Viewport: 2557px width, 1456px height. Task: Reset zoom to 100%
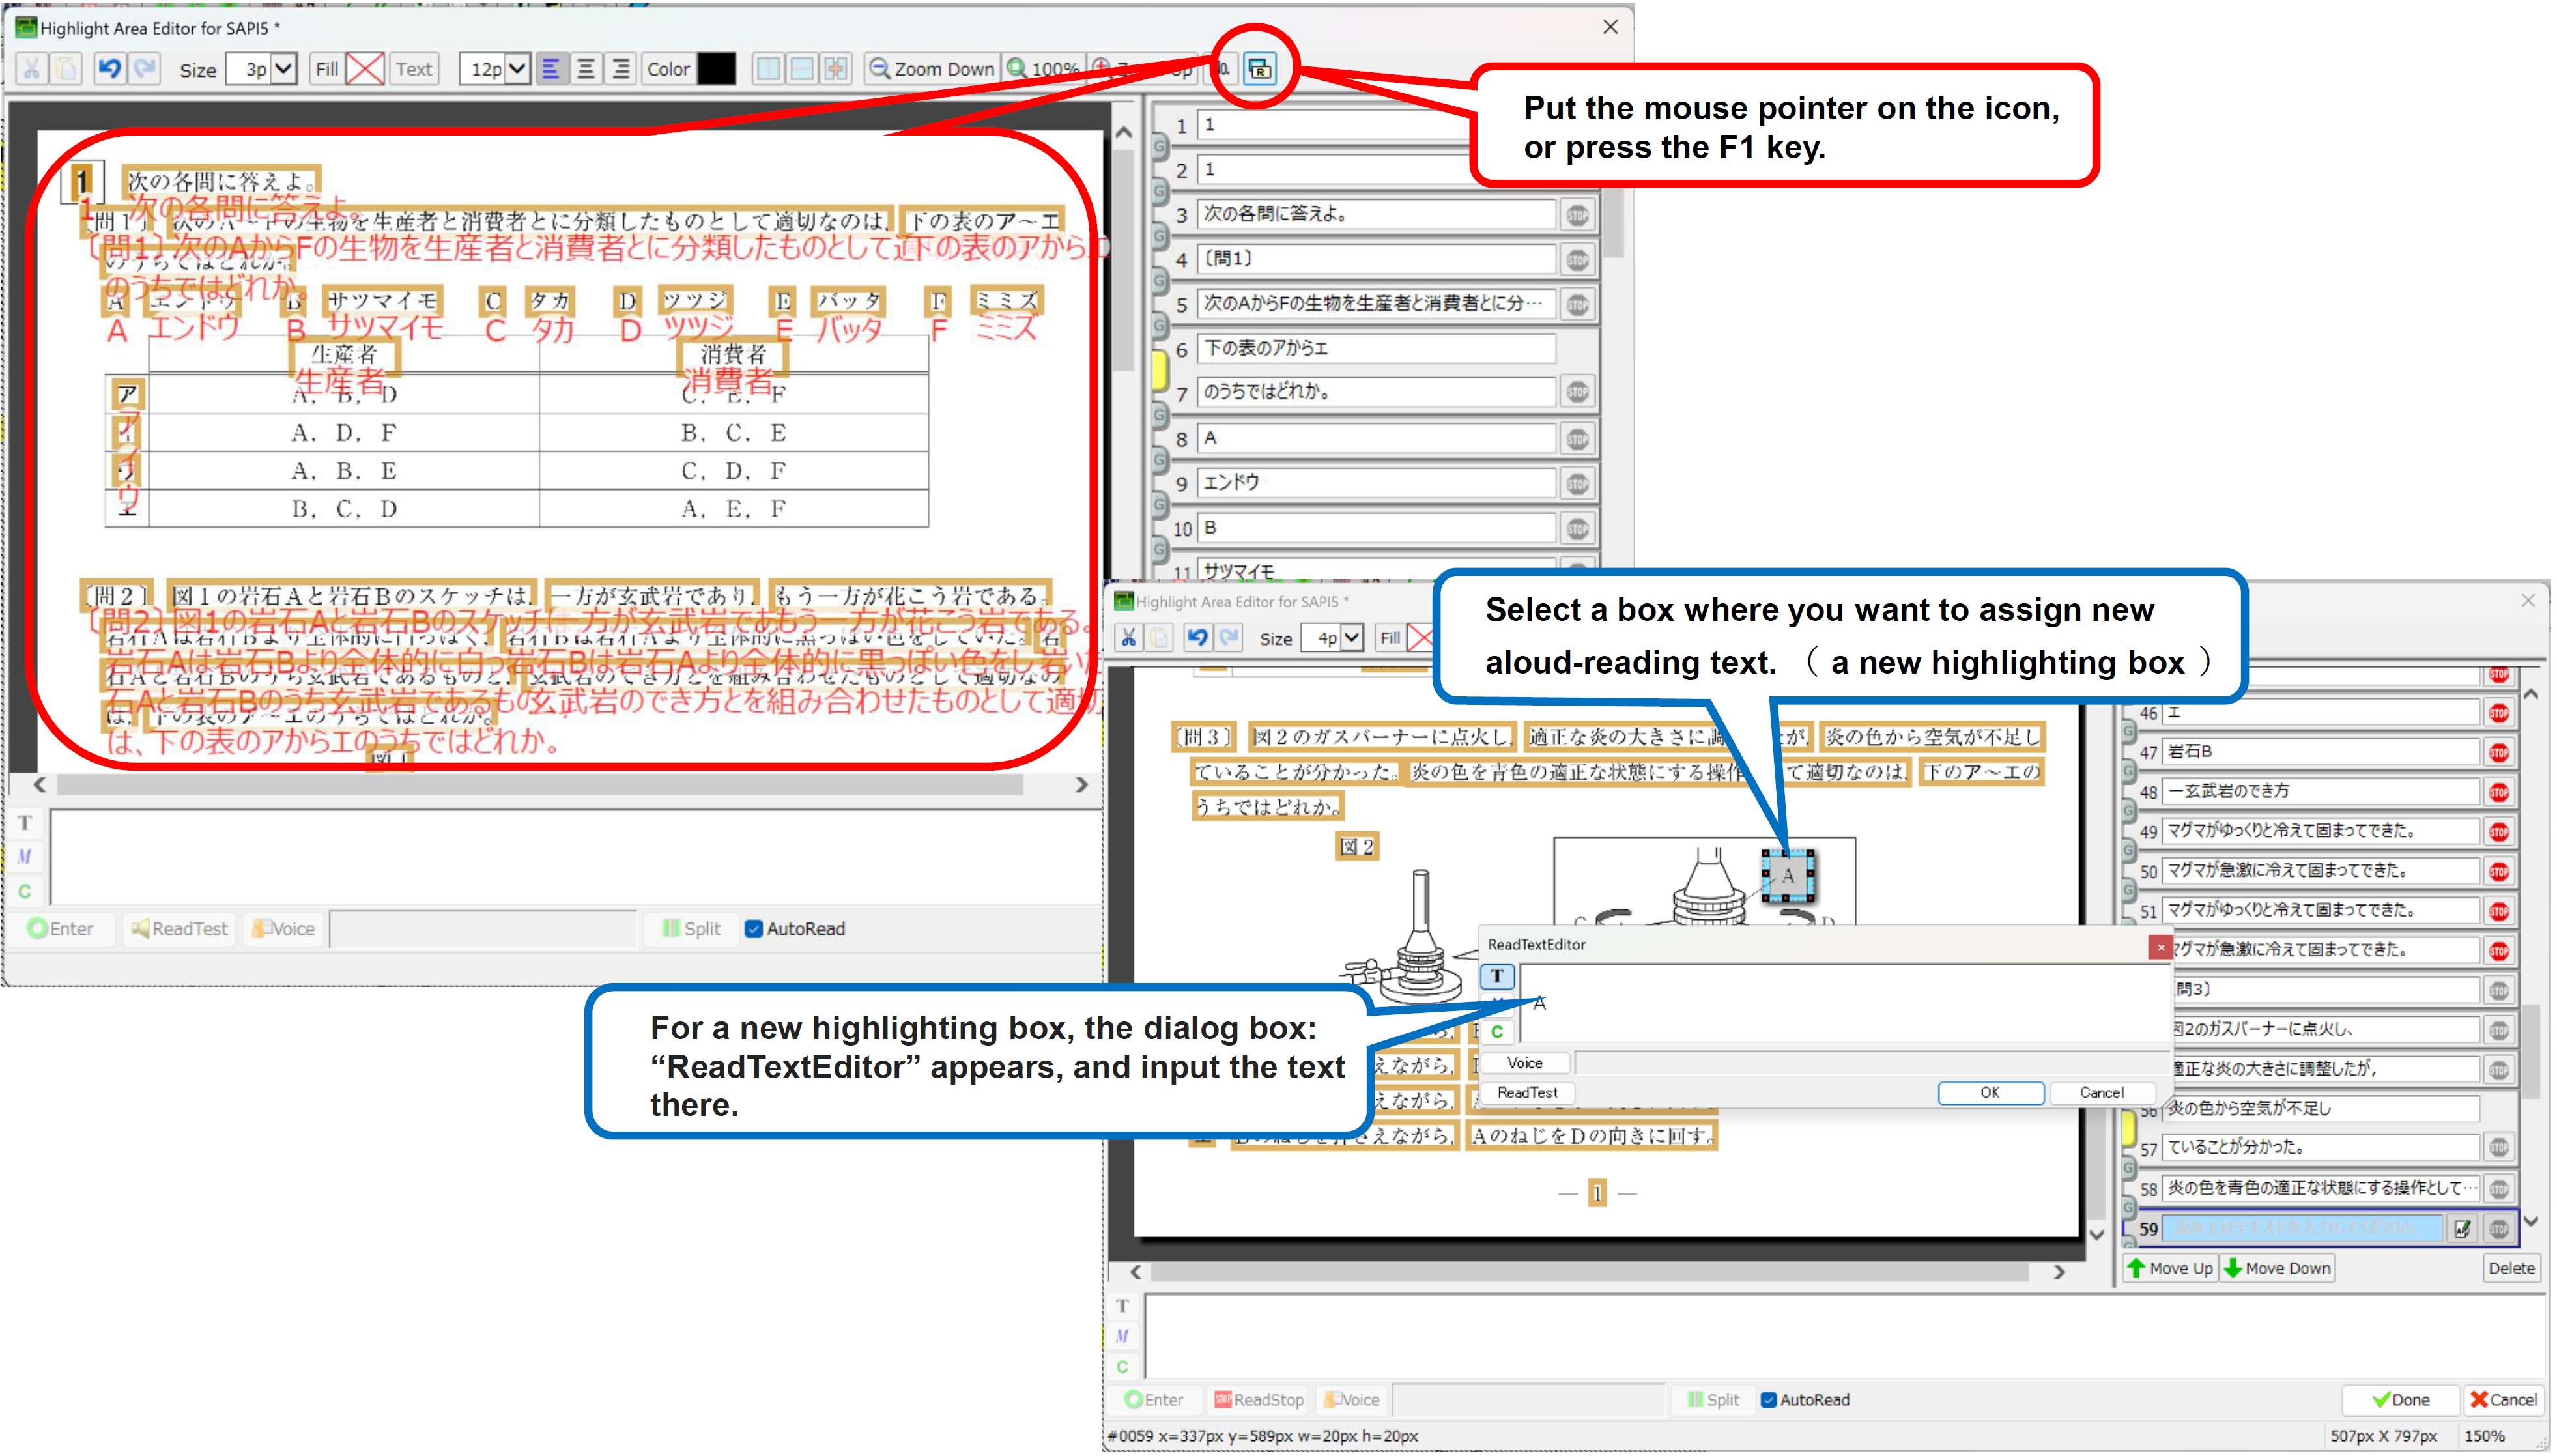[x=1043, y=69]
